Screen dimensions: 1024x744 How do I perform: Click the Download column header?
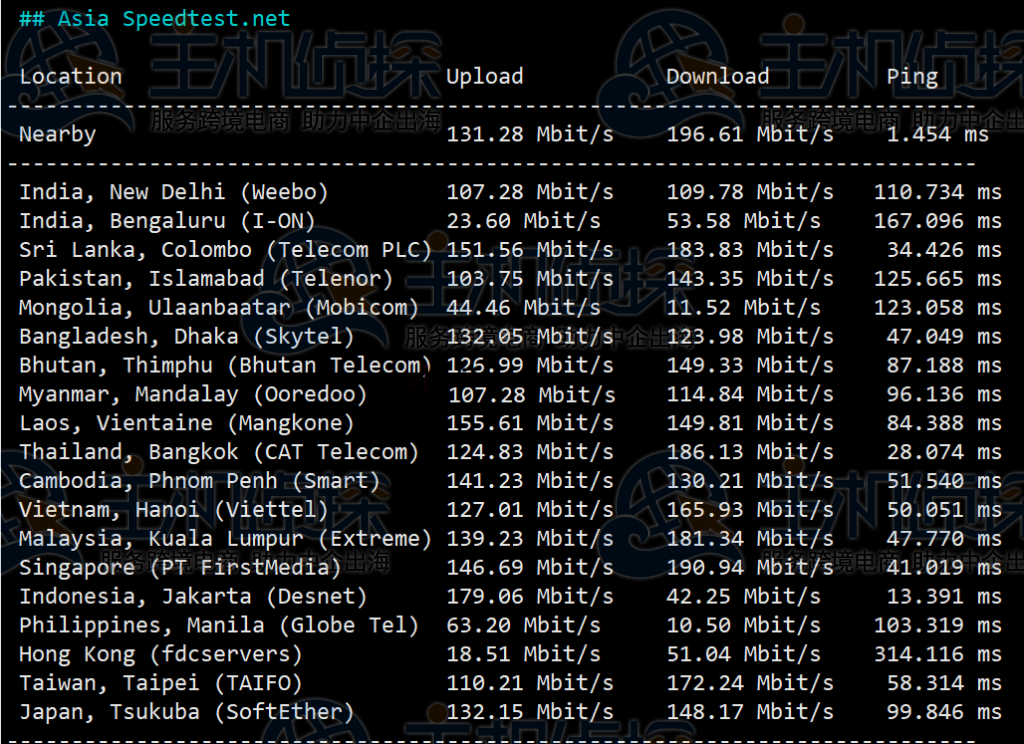pos(717,77)
